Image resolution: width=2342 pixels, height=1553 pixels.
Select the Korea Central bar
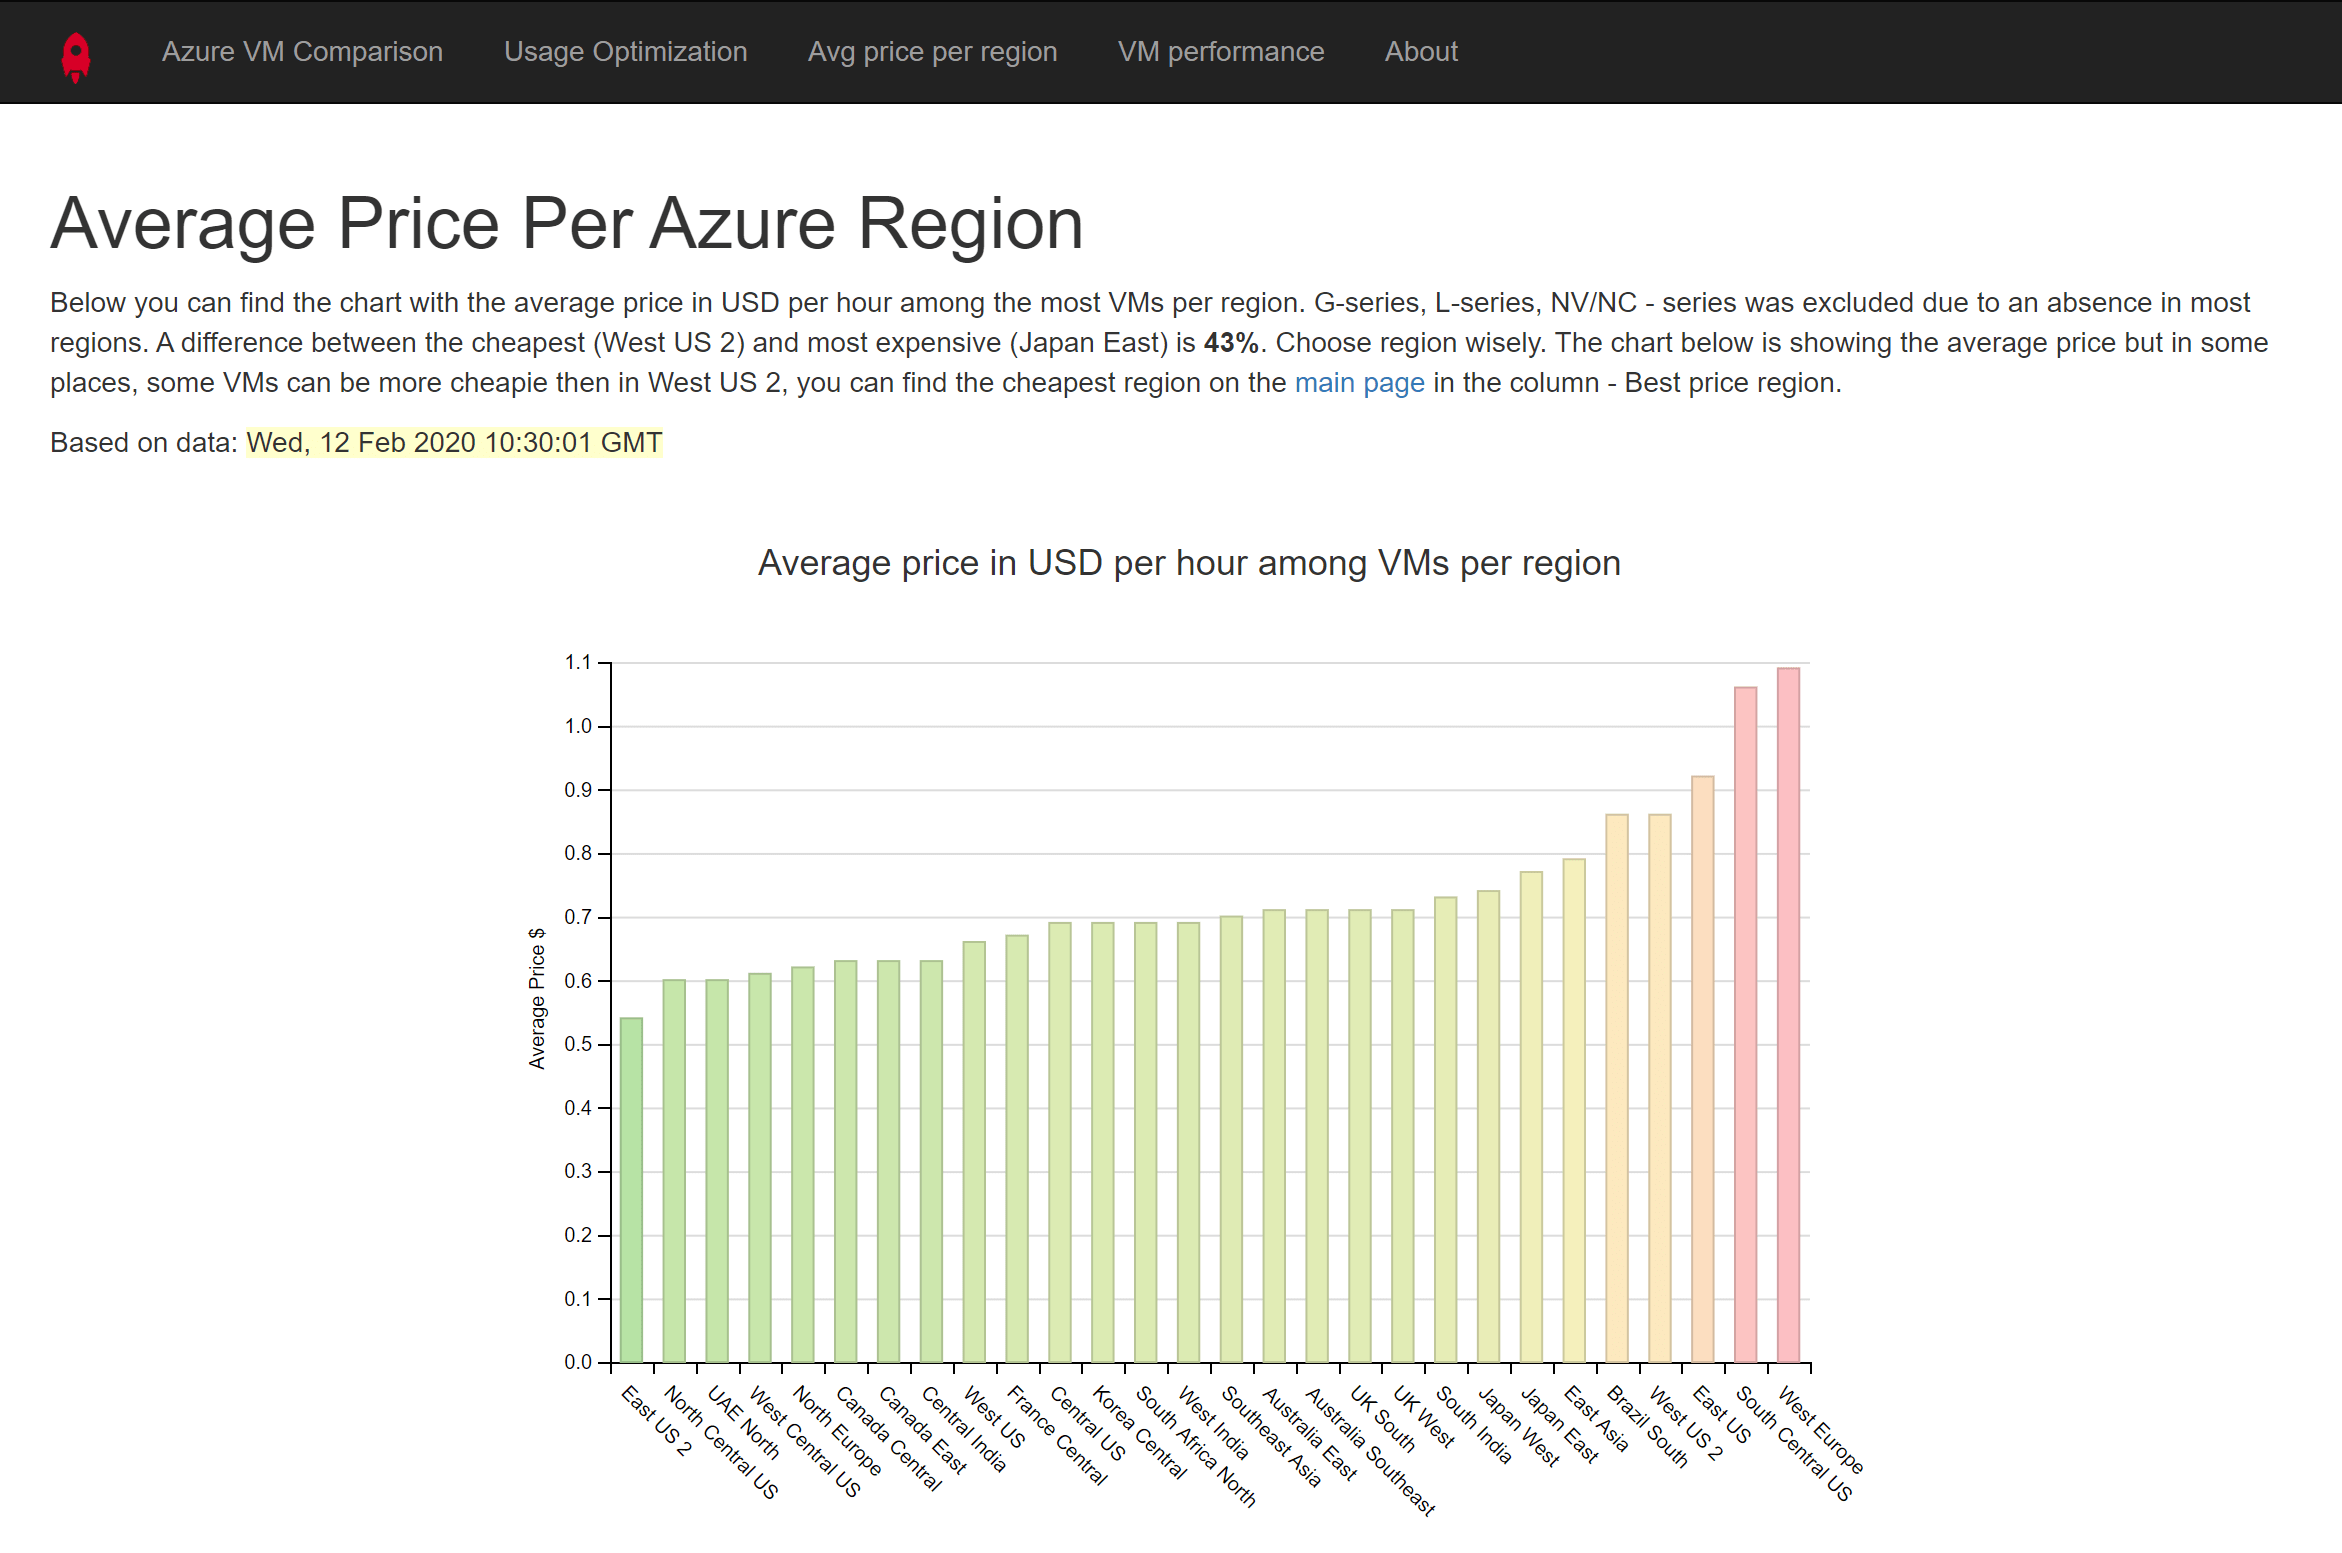tap(1103, 1143)
